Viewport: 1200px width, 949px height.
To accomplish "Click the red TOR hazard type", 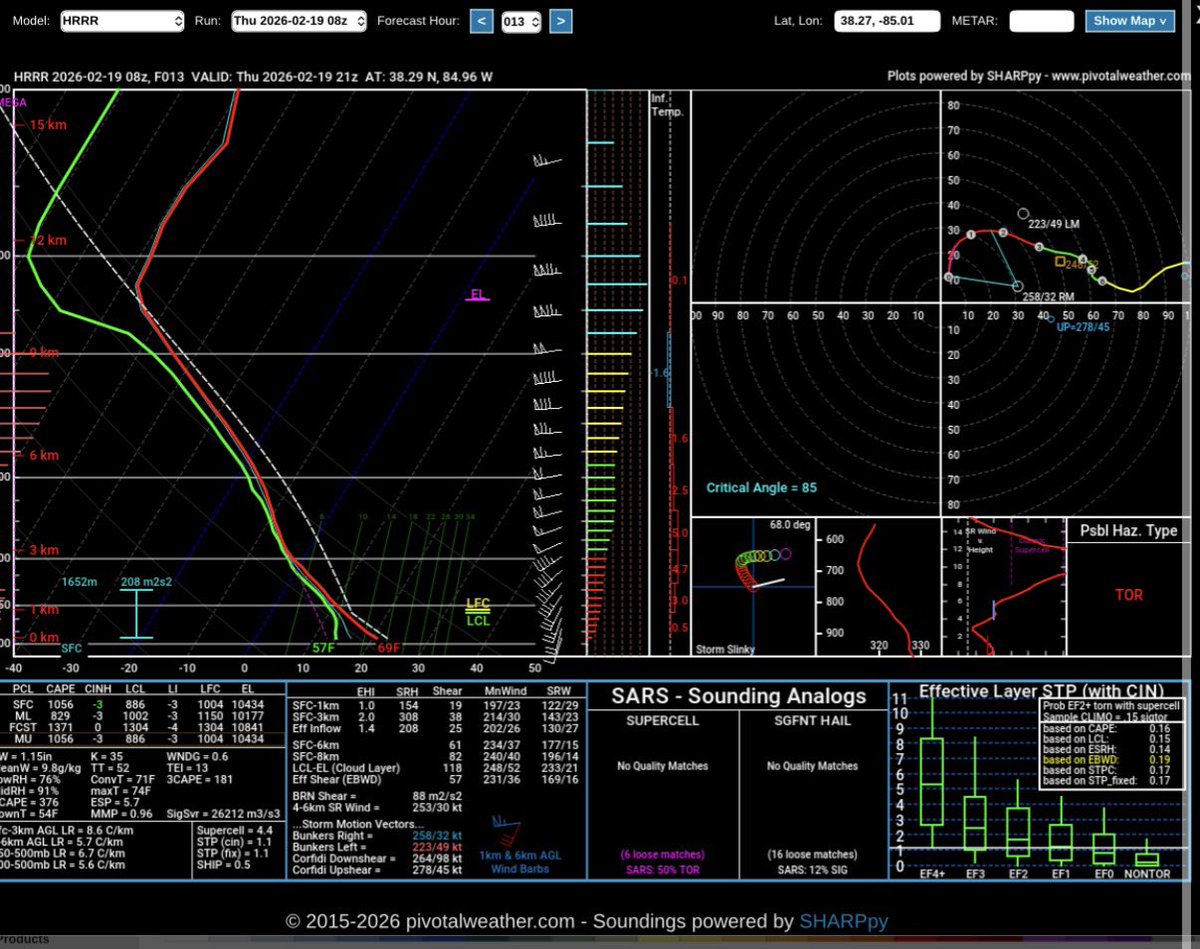I will click(1129, 594).
